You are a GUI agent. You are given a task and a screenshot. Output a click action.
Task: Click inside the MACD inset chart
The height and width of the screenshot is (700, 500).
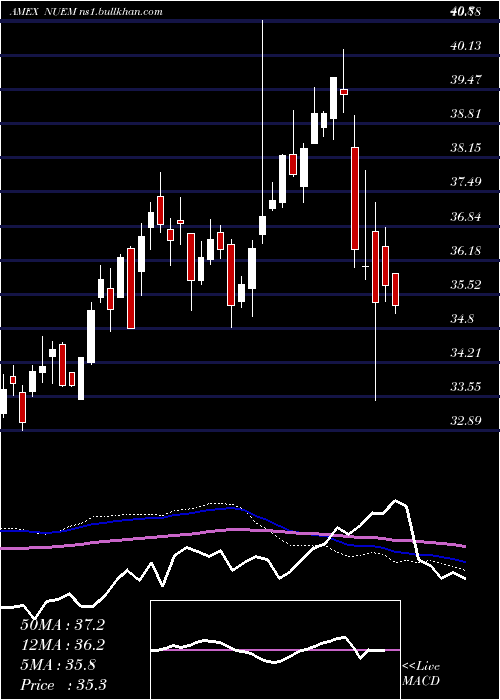[x=275, y=650]
